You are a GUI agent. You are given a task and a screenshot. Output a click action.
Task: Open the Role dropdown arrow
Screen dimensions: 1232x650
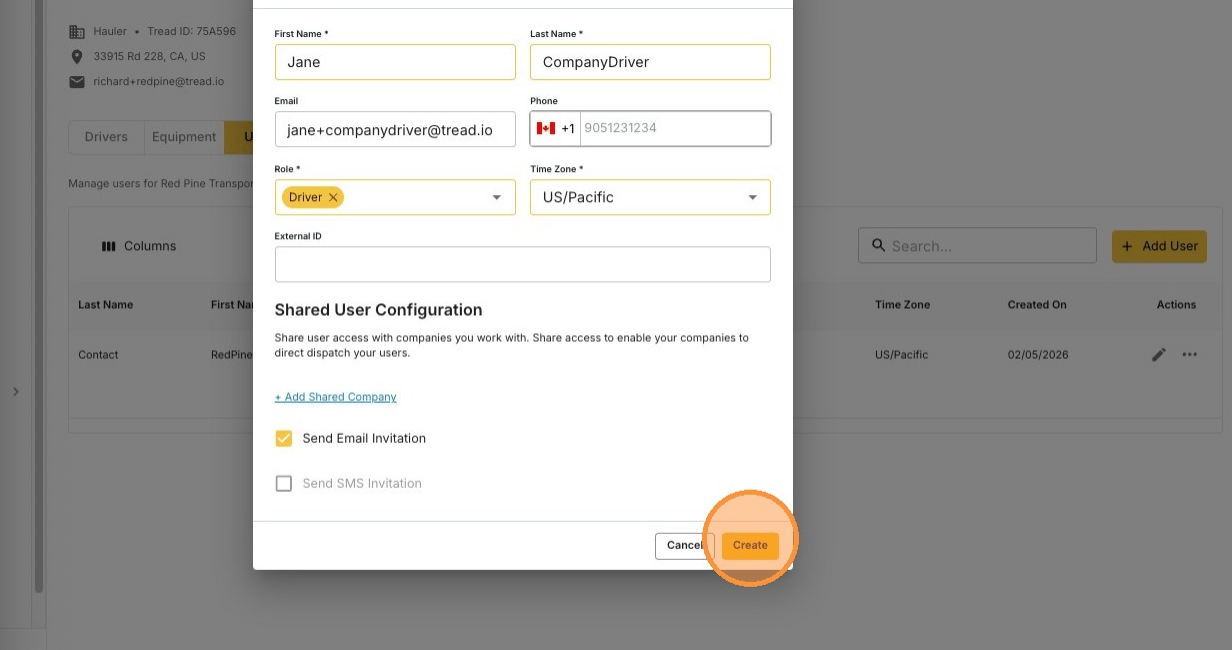pyautogui.click(x=497, y=197)
